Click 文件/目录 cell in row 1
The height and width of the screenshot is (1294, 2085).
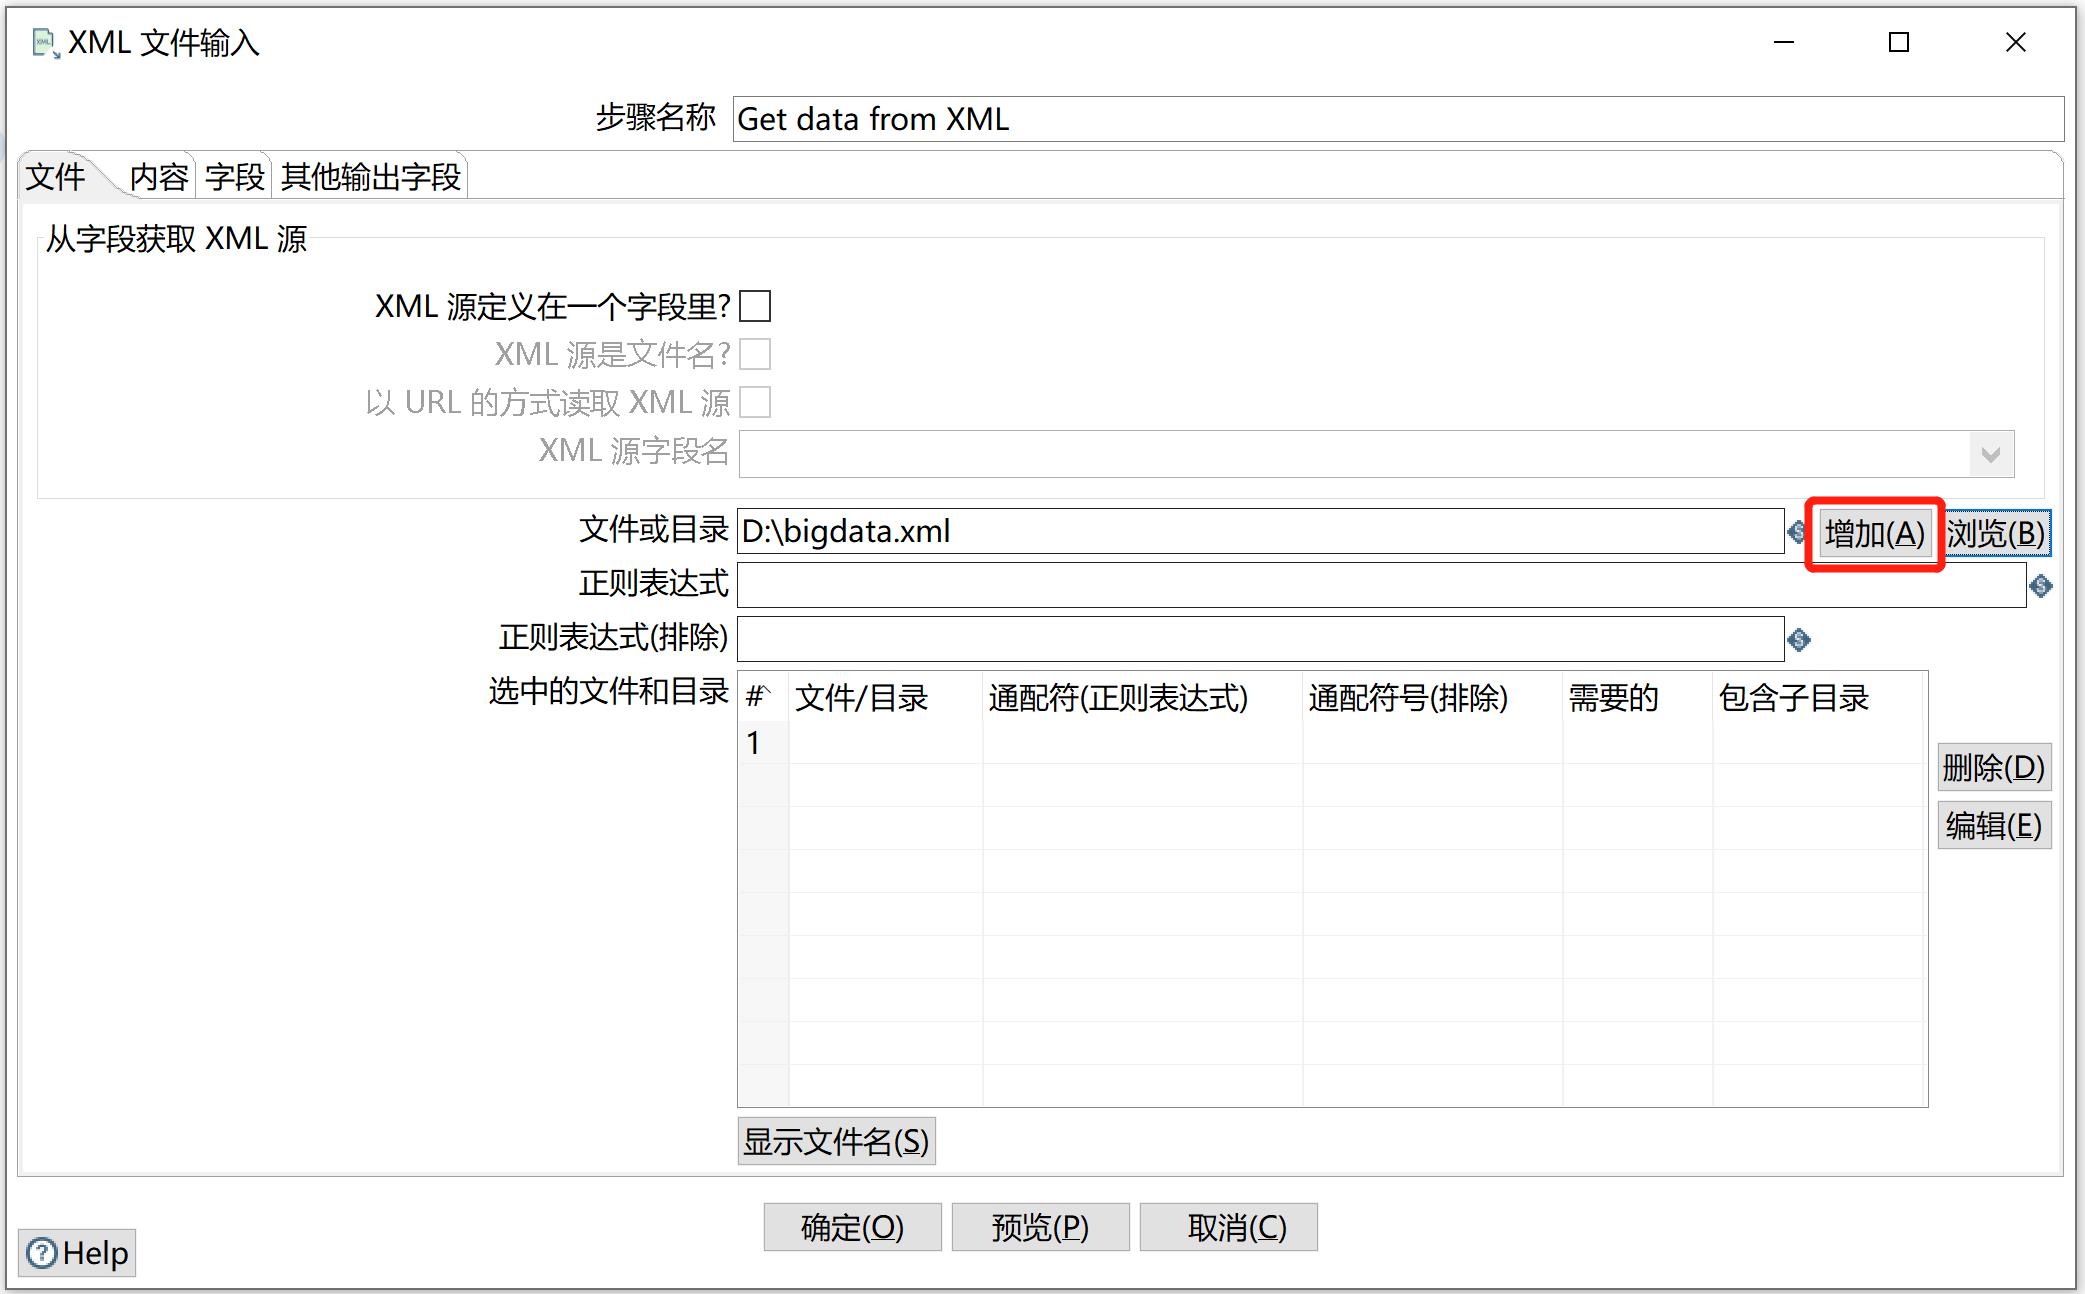tap(885, 743)
